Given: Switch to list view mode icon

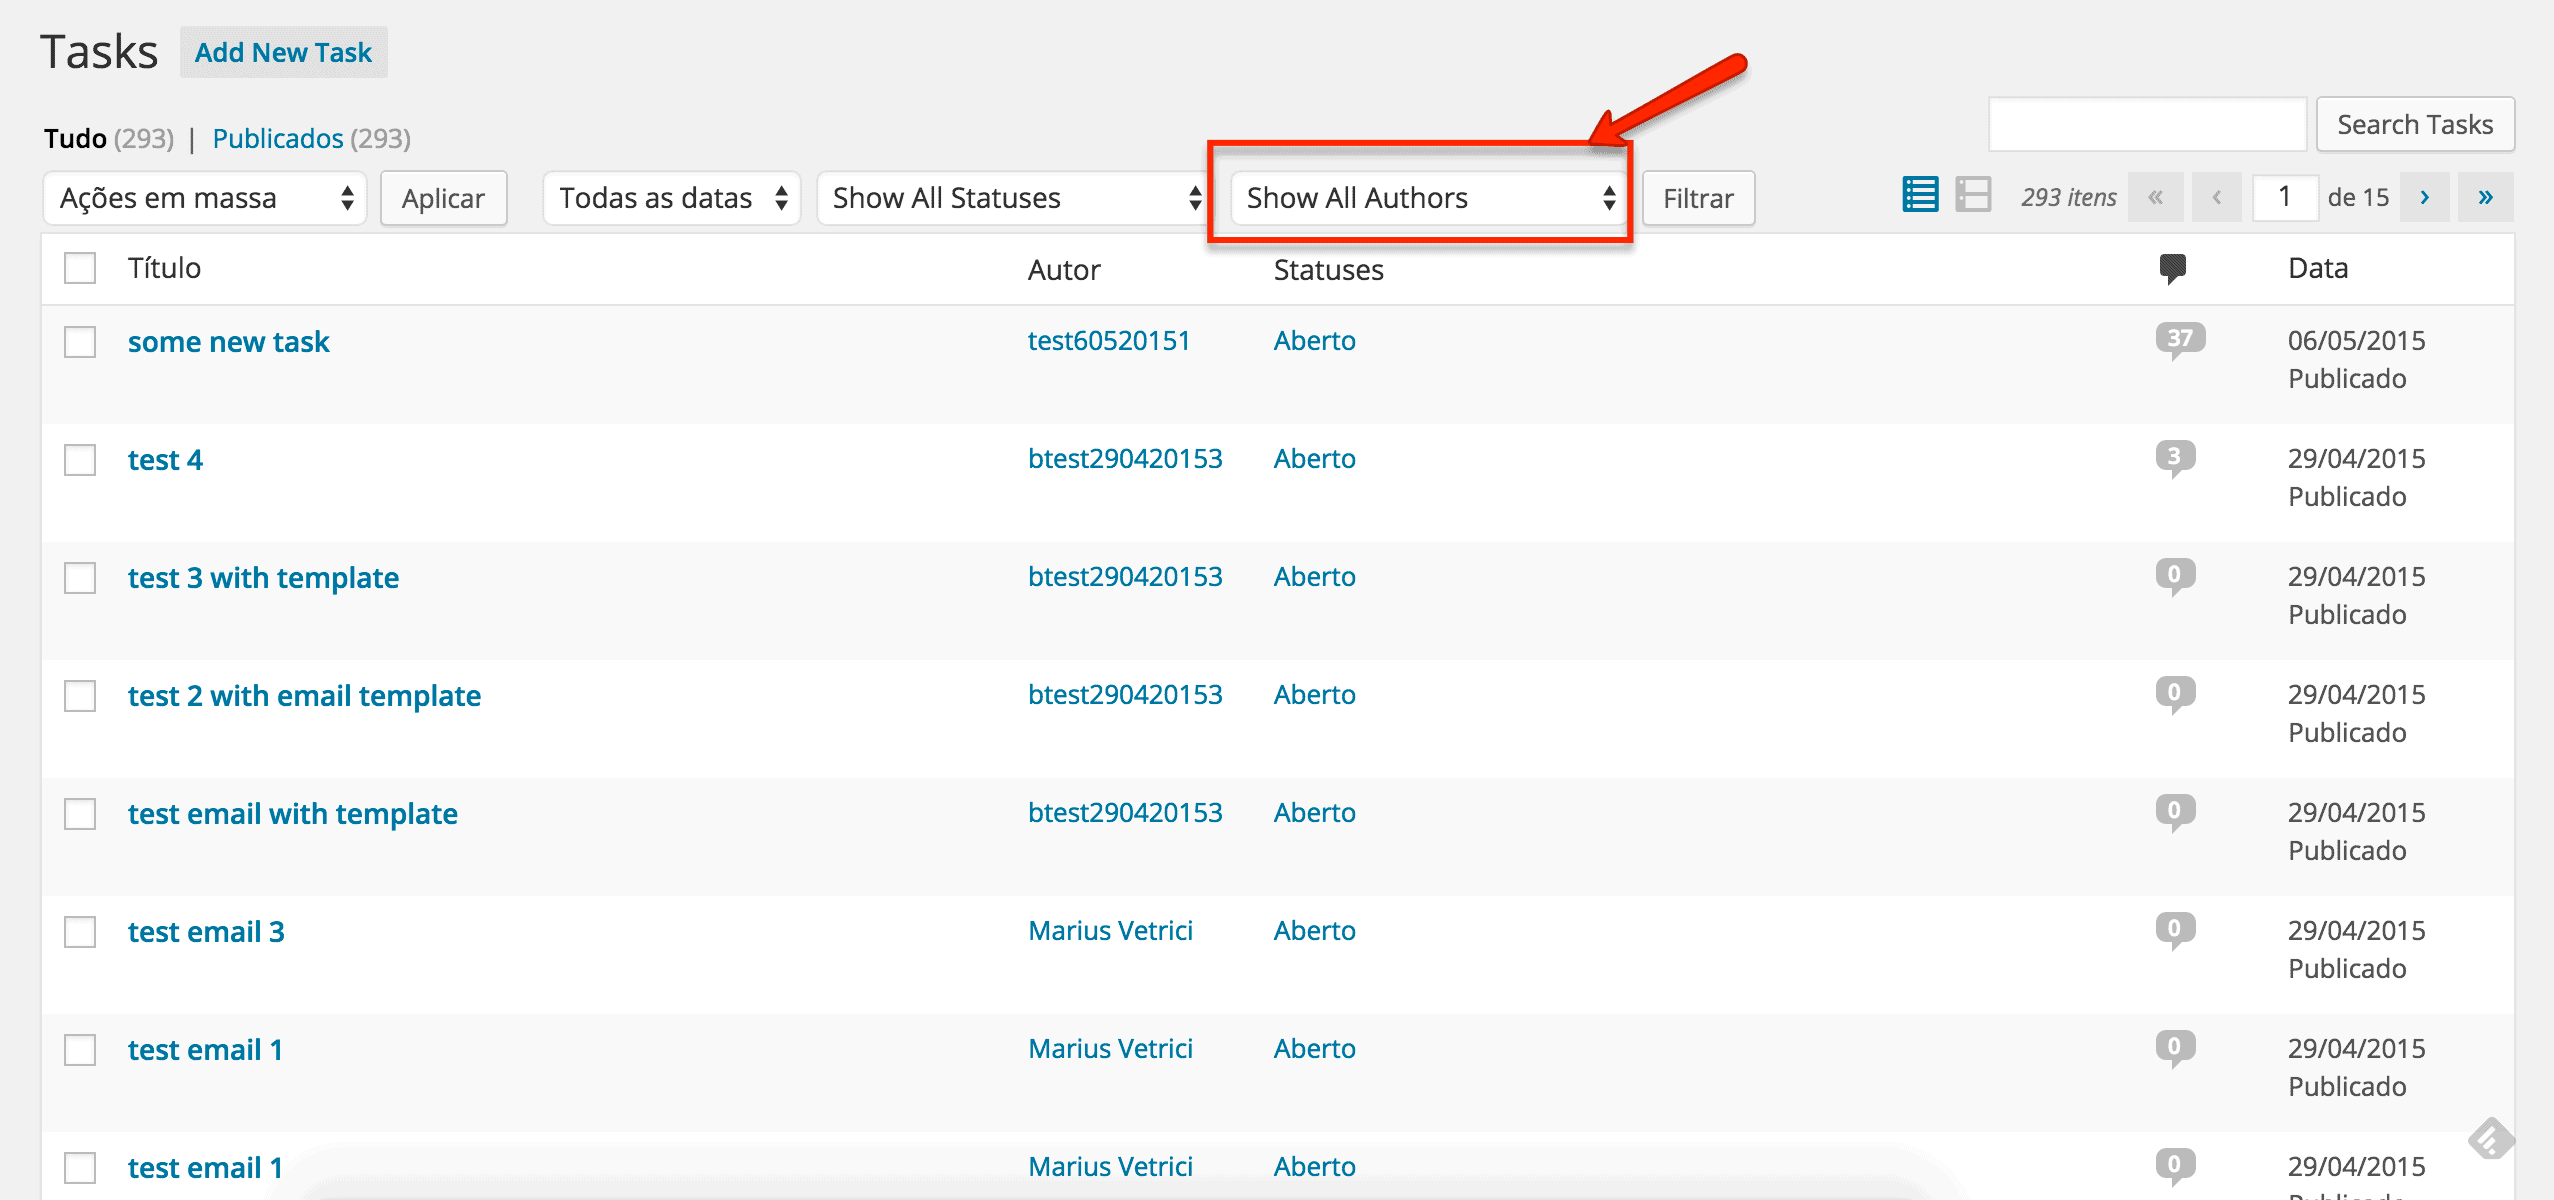Looking at the screenshot, I should coord(1919,196).
